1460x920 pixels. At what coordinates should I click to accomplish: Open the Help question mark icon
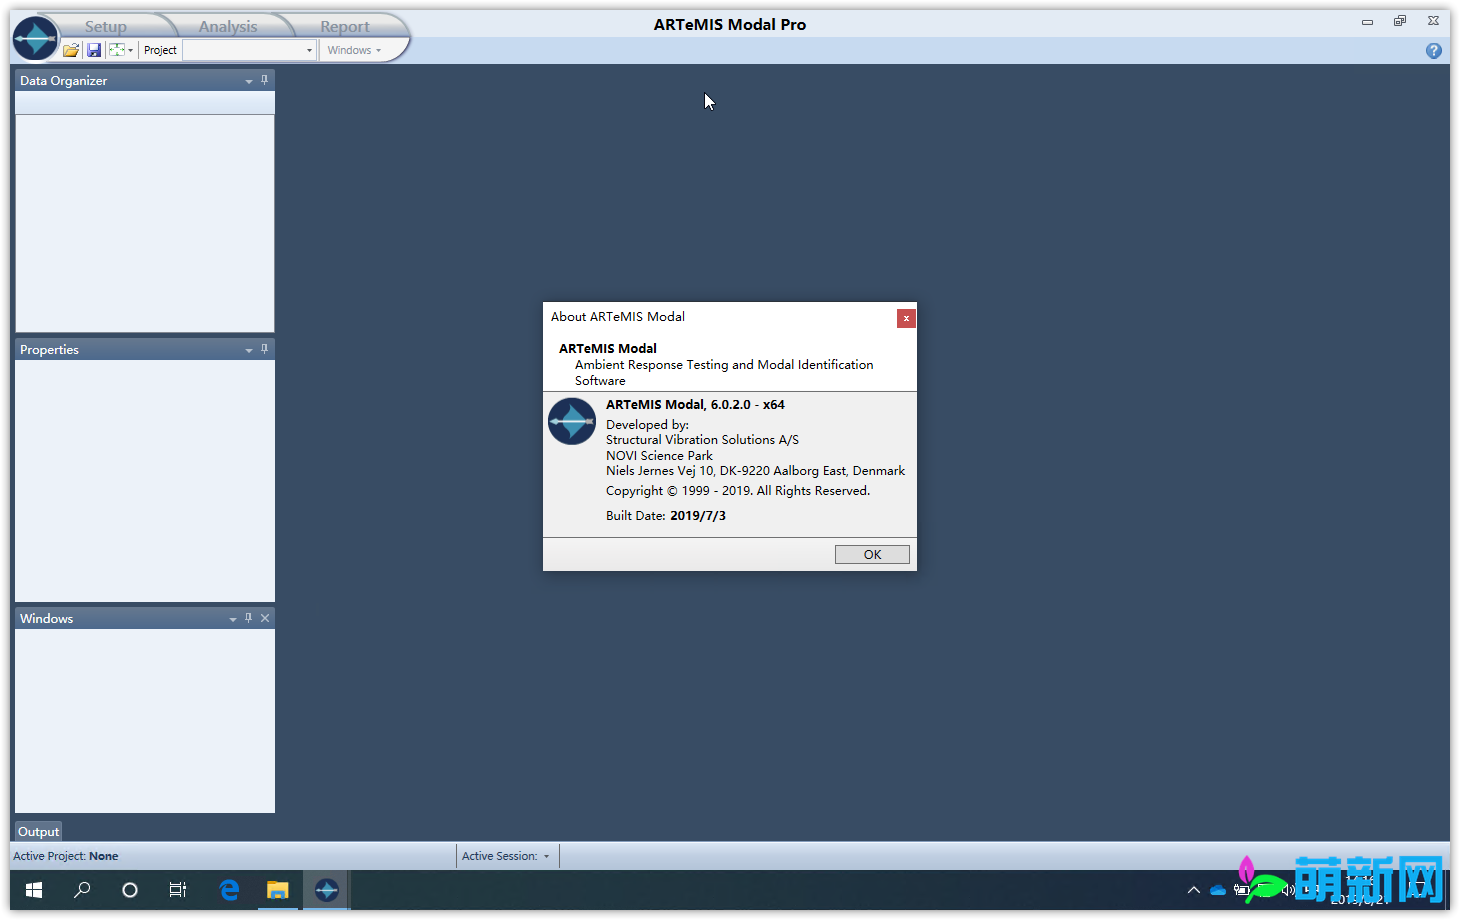click(x=1434, y=51)
